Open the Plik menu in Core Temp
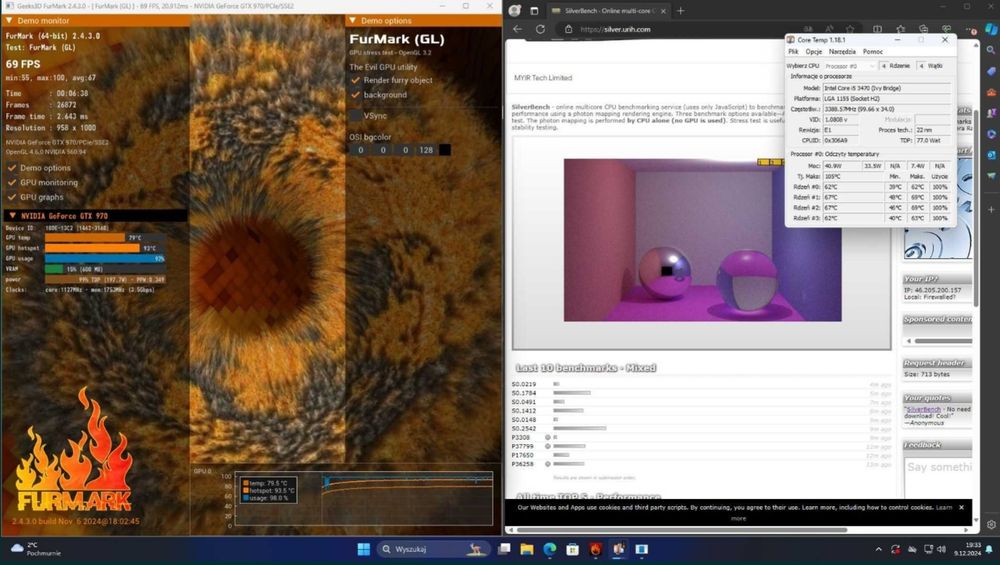The height and width of the screenshot is (565, 1000). 793,52
